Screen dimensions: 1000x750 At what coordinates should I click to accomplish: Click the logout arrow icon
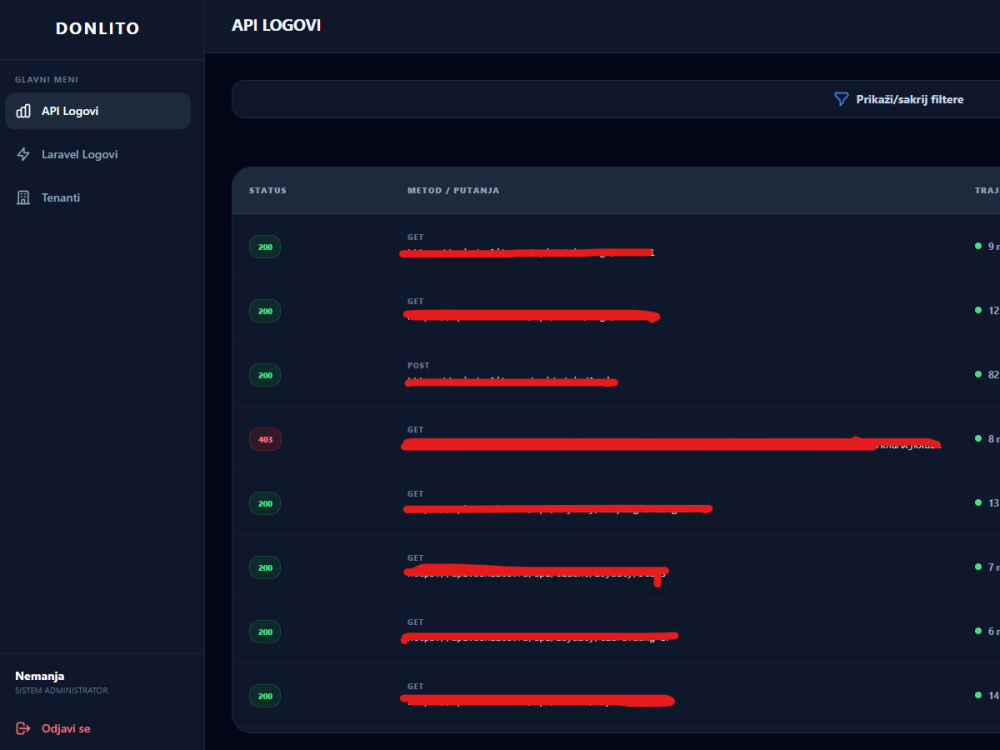coord(23,728)
